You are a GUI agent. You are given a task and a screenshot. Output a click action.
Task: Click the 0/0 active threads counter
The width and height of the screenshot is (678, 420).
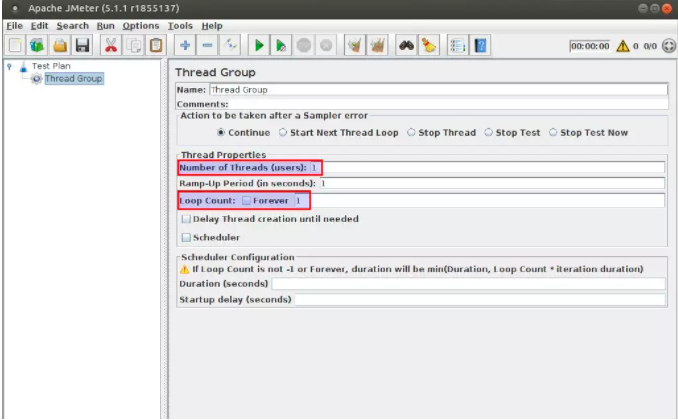650,46
